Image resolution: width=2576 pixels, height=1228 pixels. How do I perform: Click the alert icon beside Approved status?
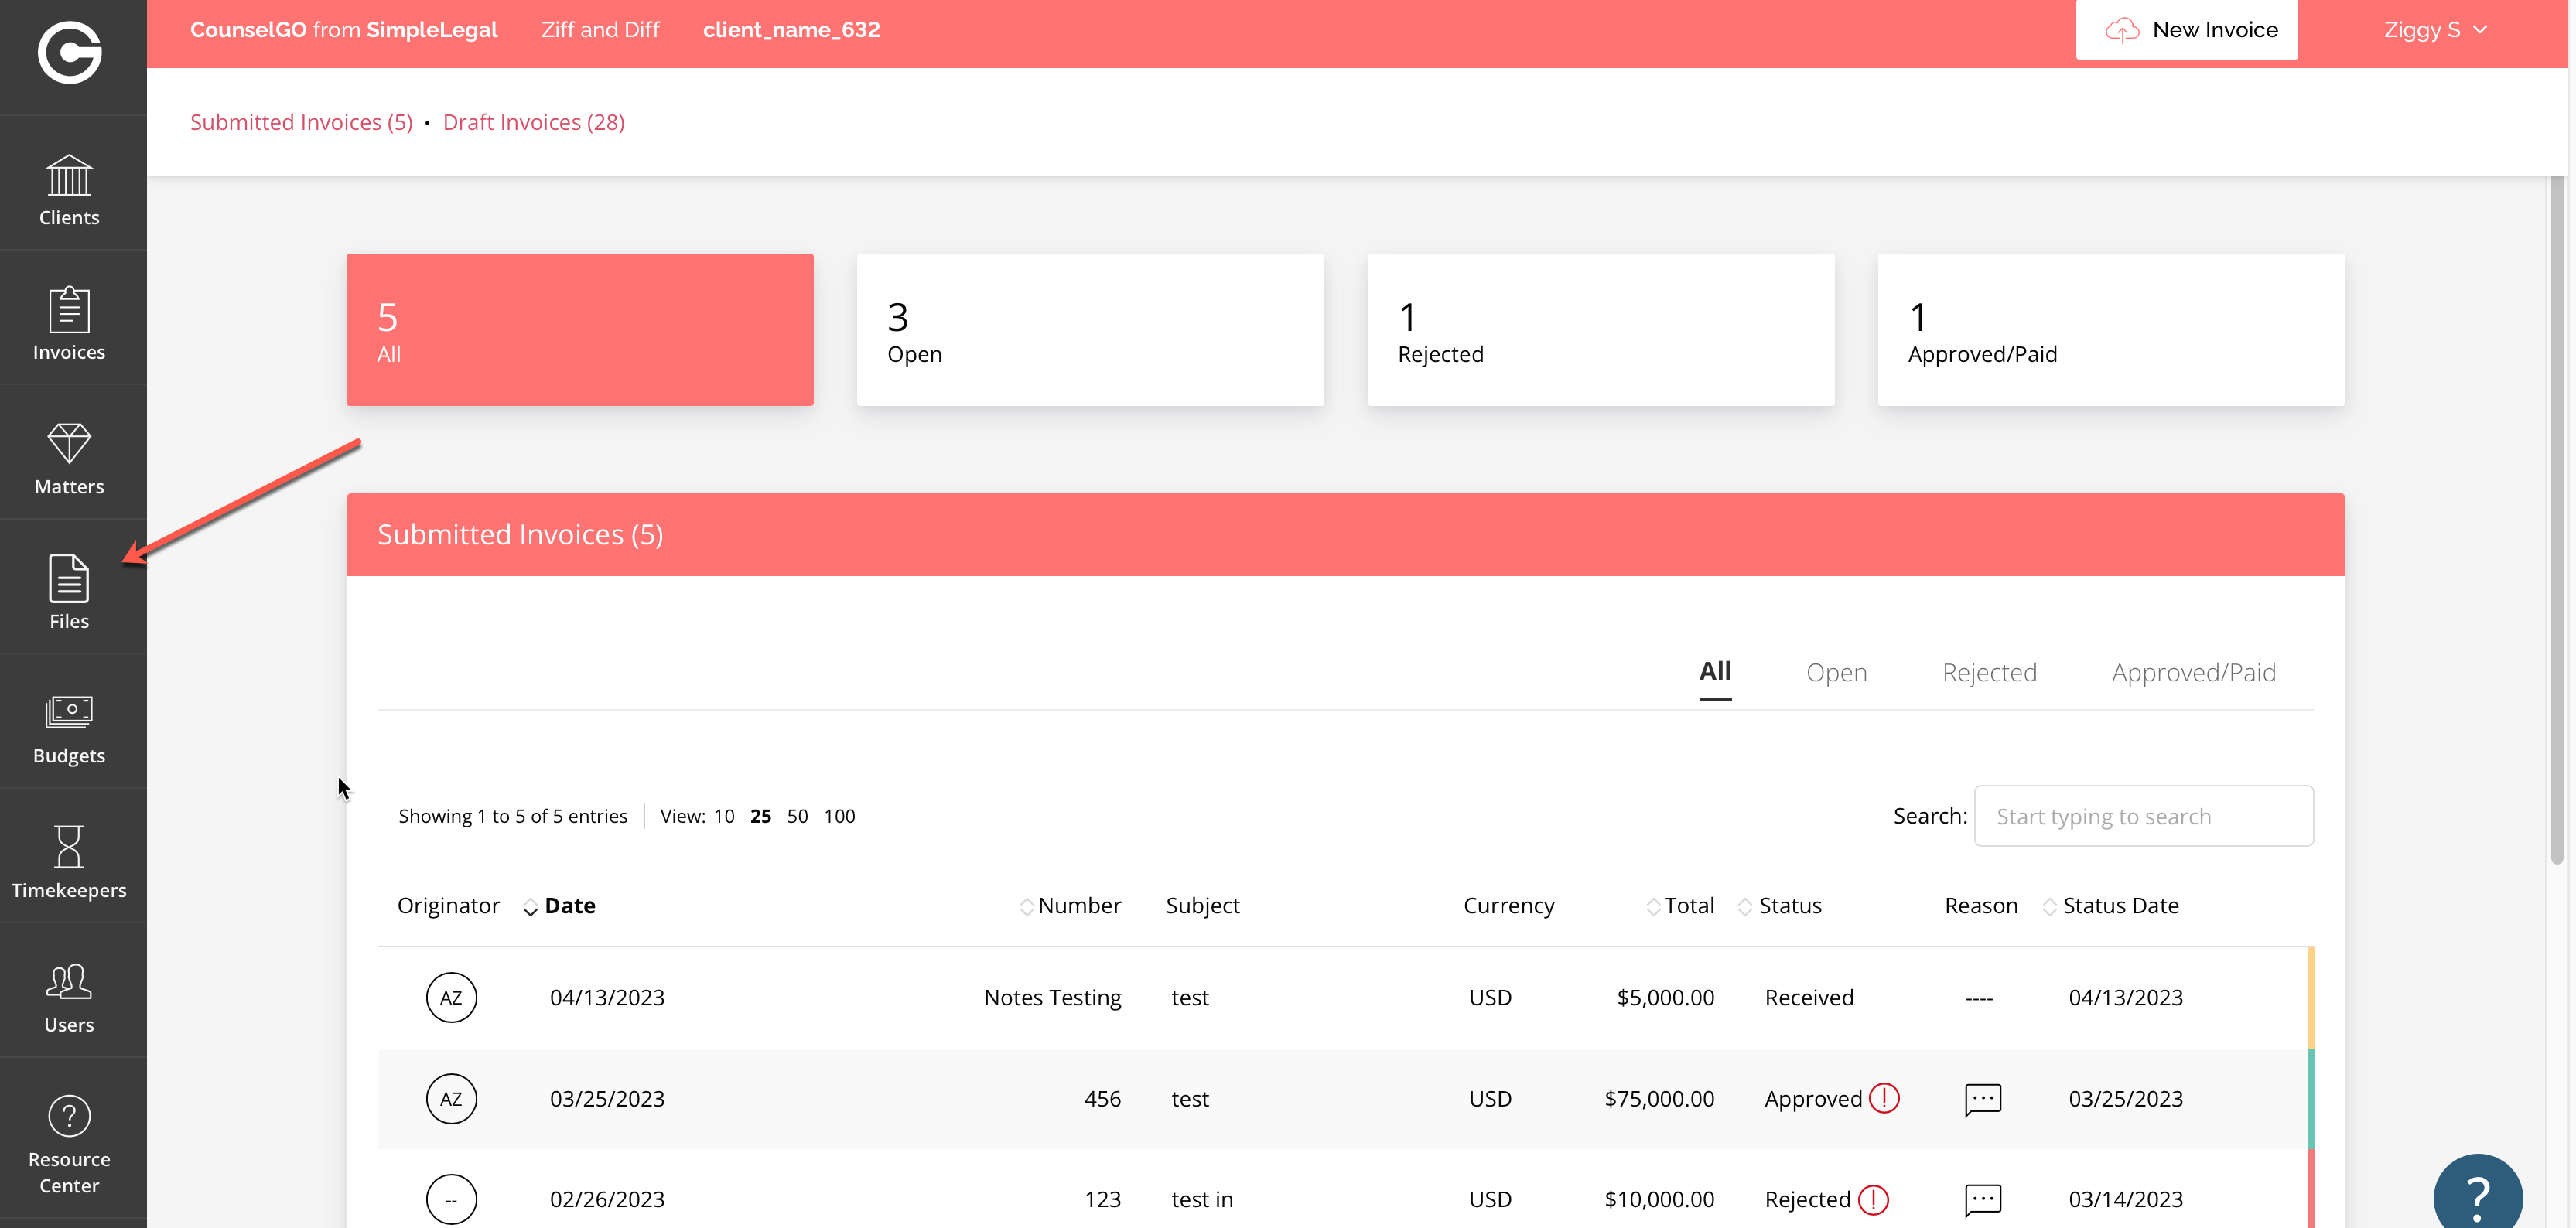pos(1884,1098)
